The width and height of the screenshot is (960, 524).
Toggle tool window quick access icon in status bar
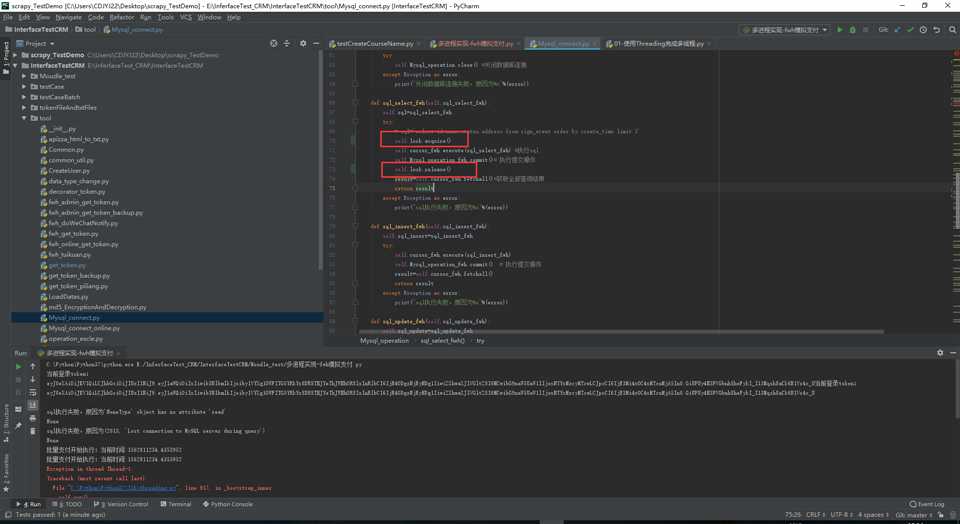point(7,515)
